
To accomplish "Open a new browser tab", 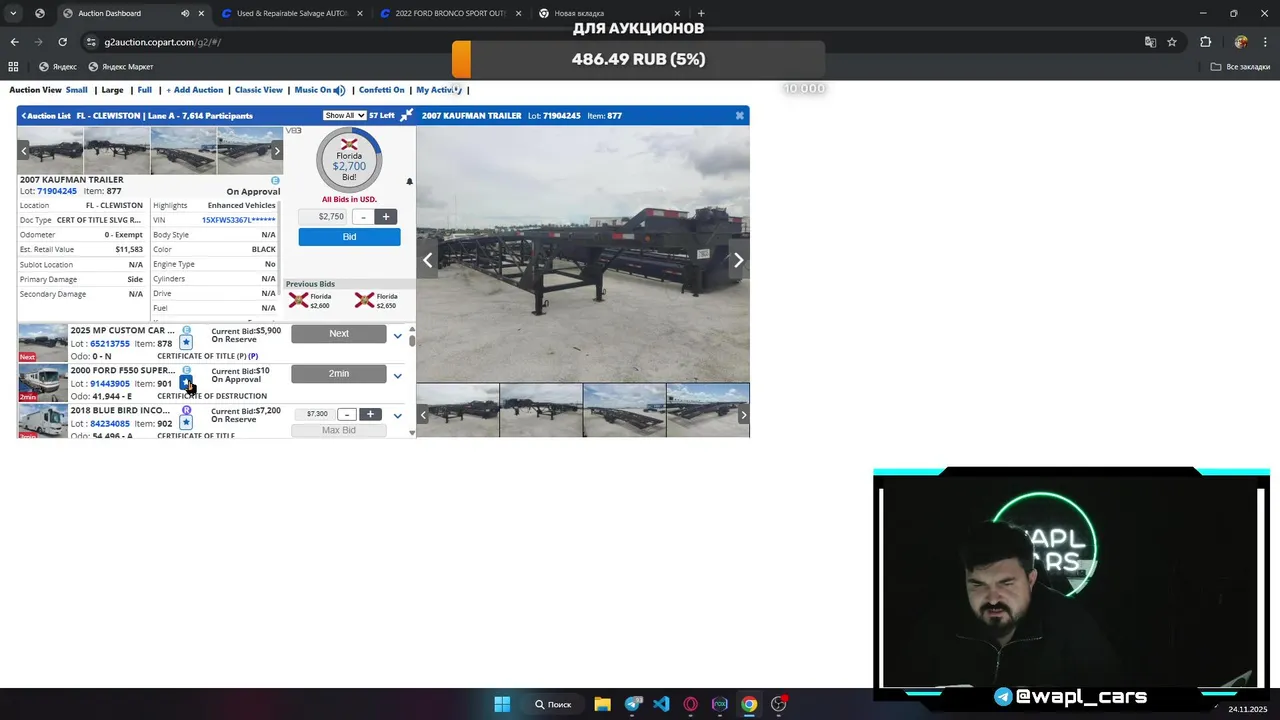I will tap(701, 14).
